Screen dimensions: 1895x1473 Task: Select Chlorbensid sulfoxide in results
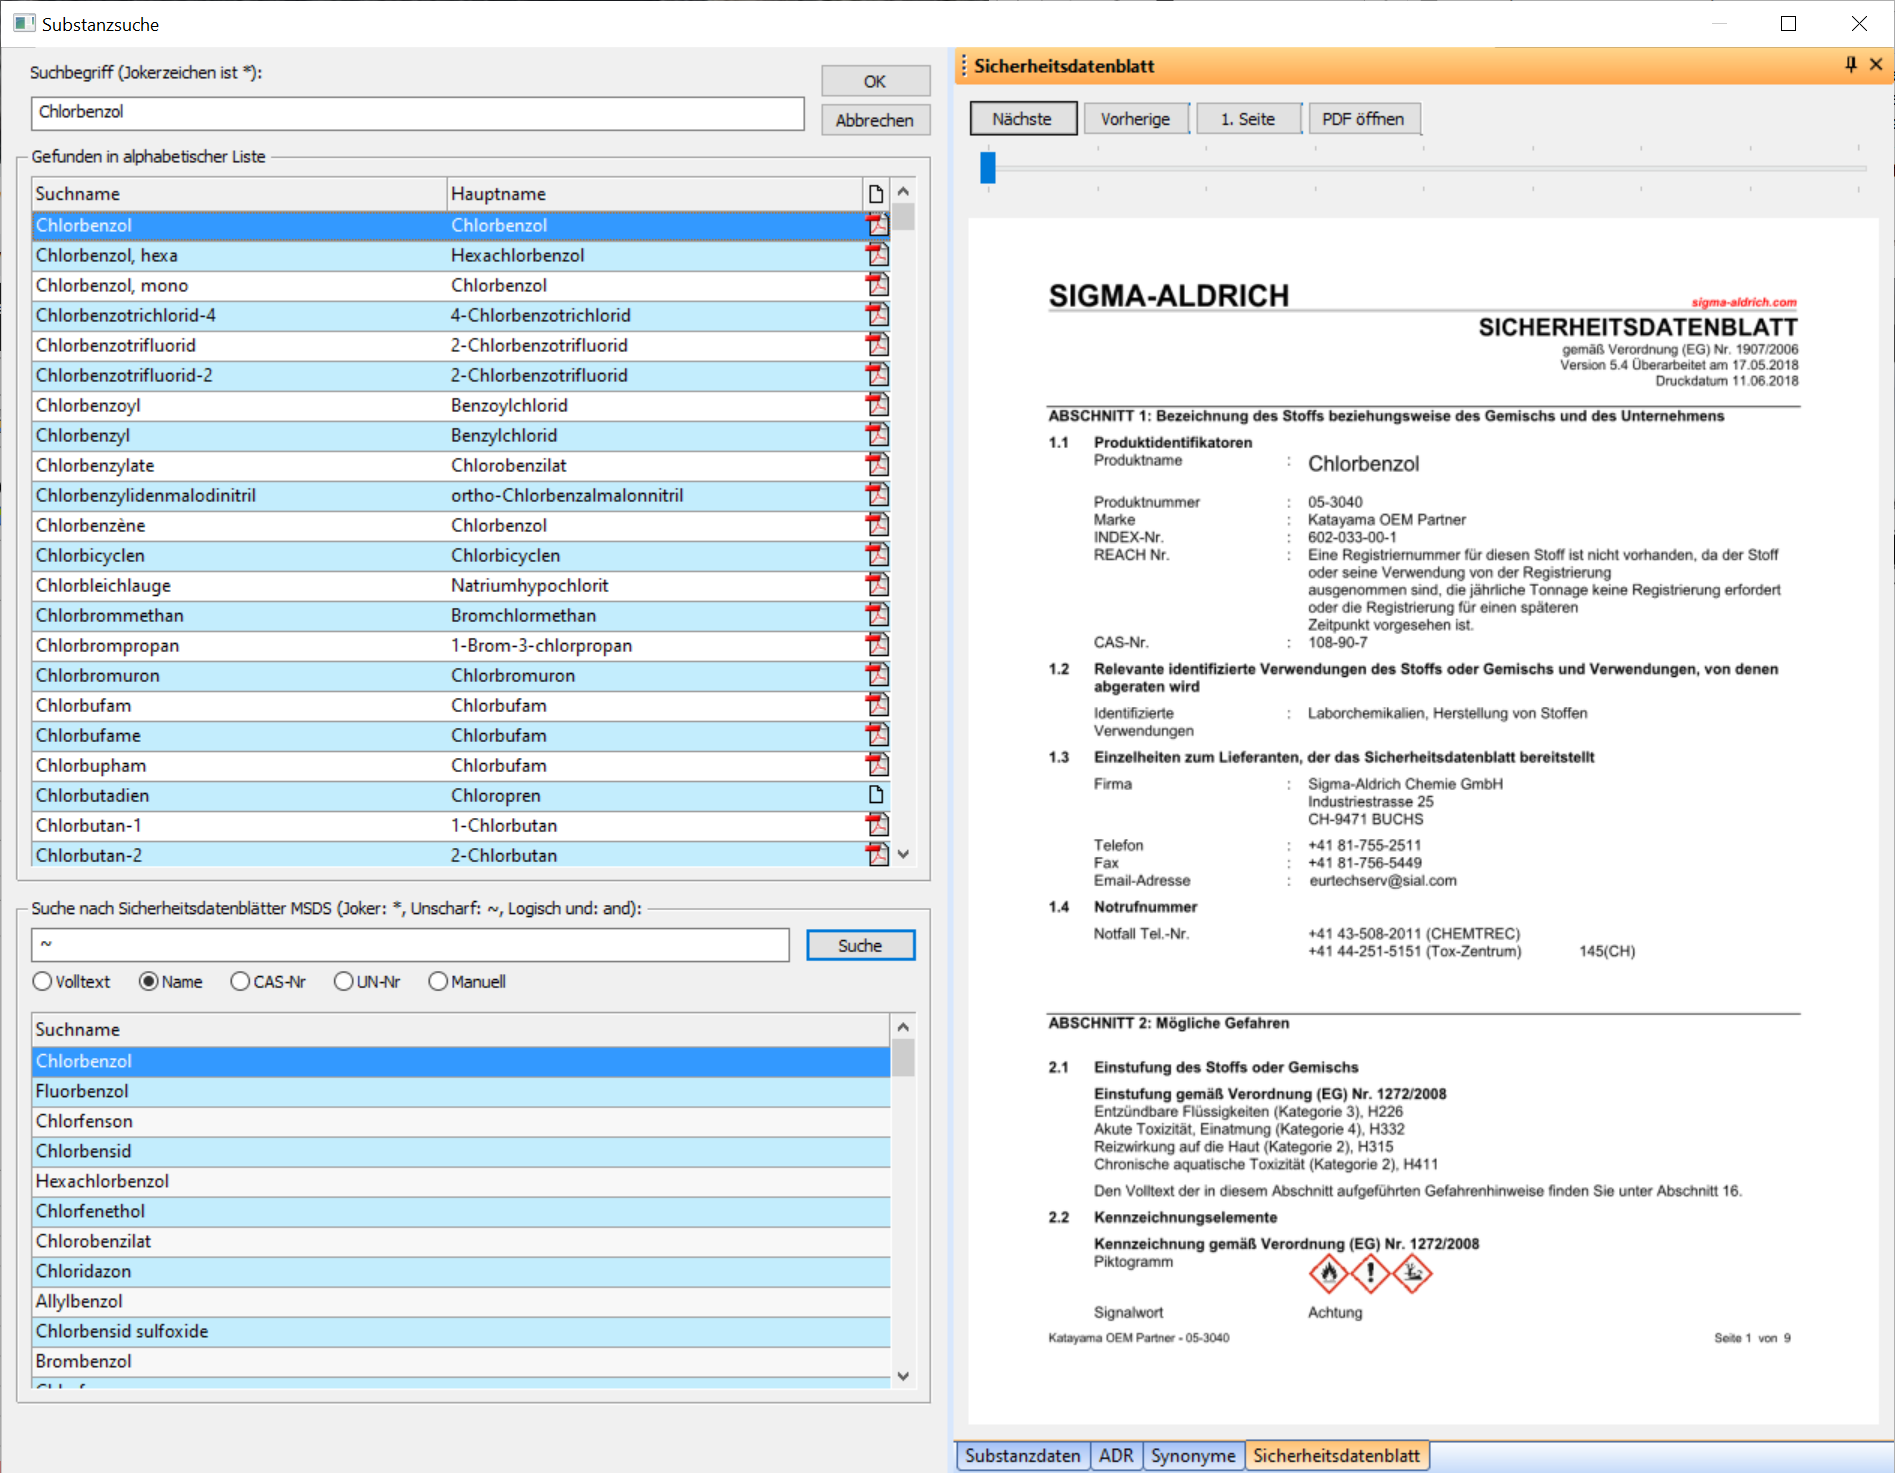coord(461,1331)
